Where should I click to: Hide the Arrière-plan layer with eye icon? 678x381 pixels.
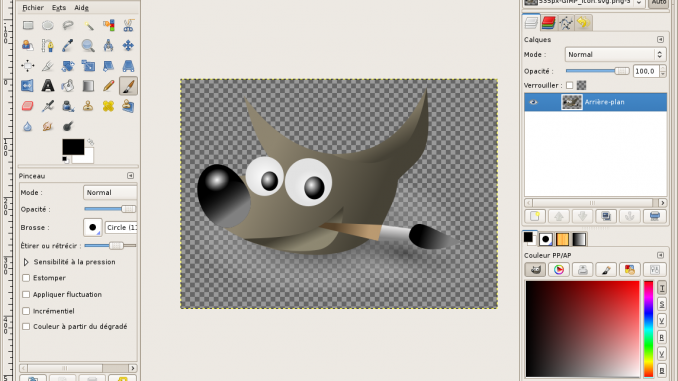click(x=534, y=102)
